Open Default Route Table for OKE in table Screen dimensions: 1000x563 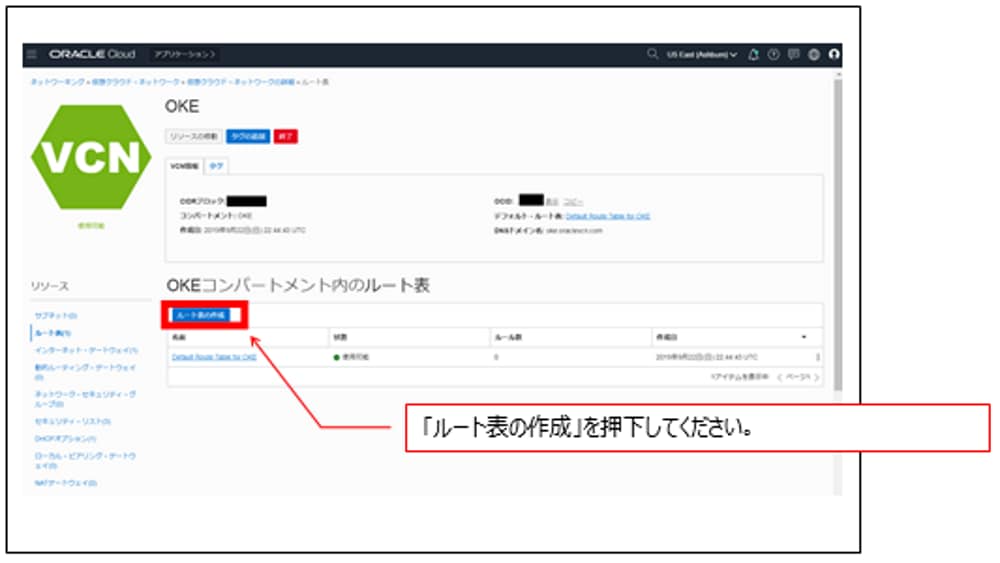tap(214, 357)
